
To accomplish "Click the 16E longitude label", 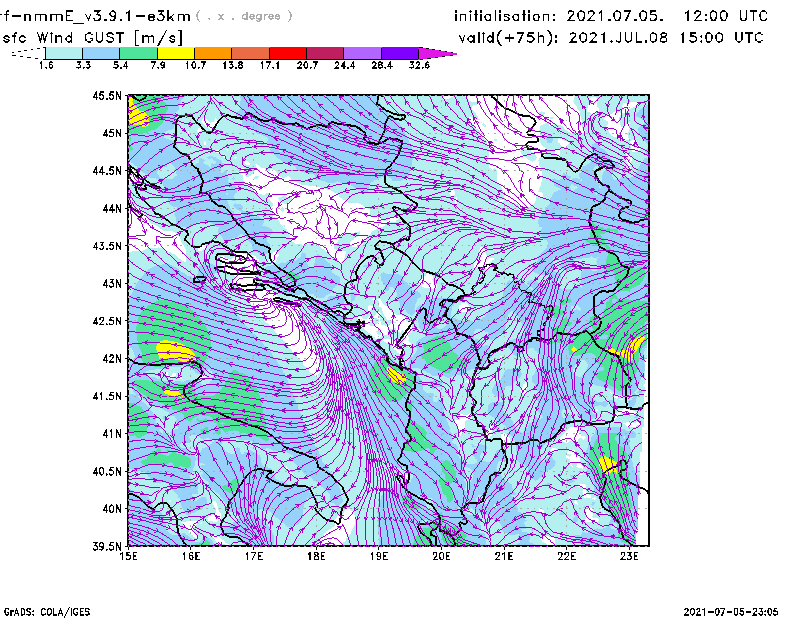I will tap(191, 556).
